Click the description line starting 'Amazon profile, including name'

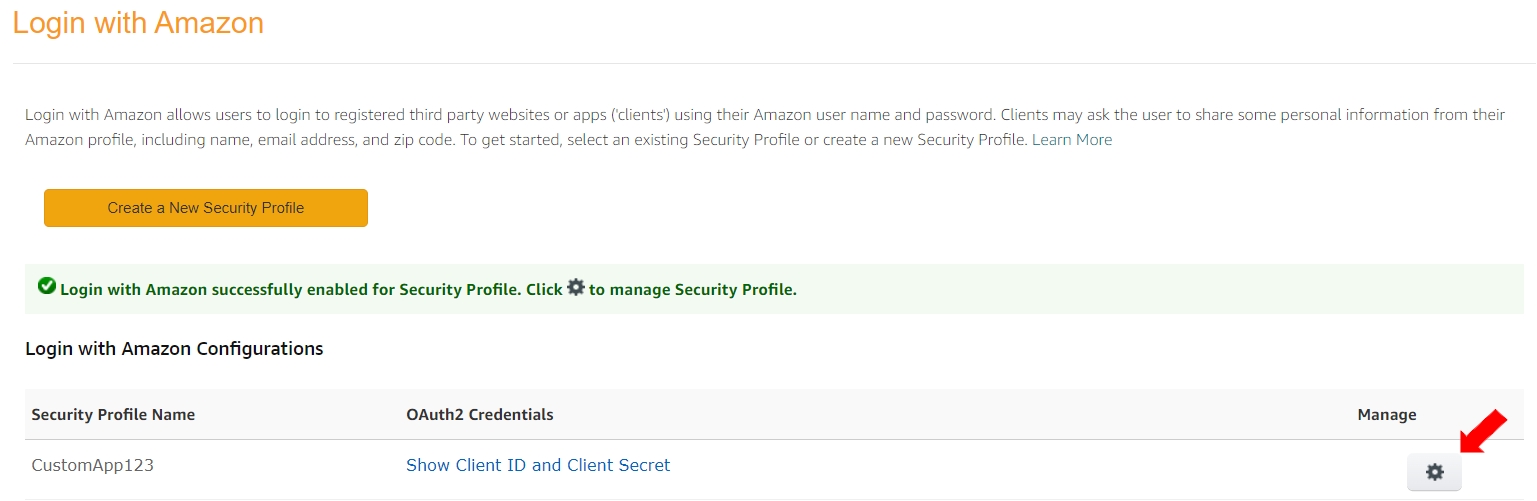(x=500, y=140)
